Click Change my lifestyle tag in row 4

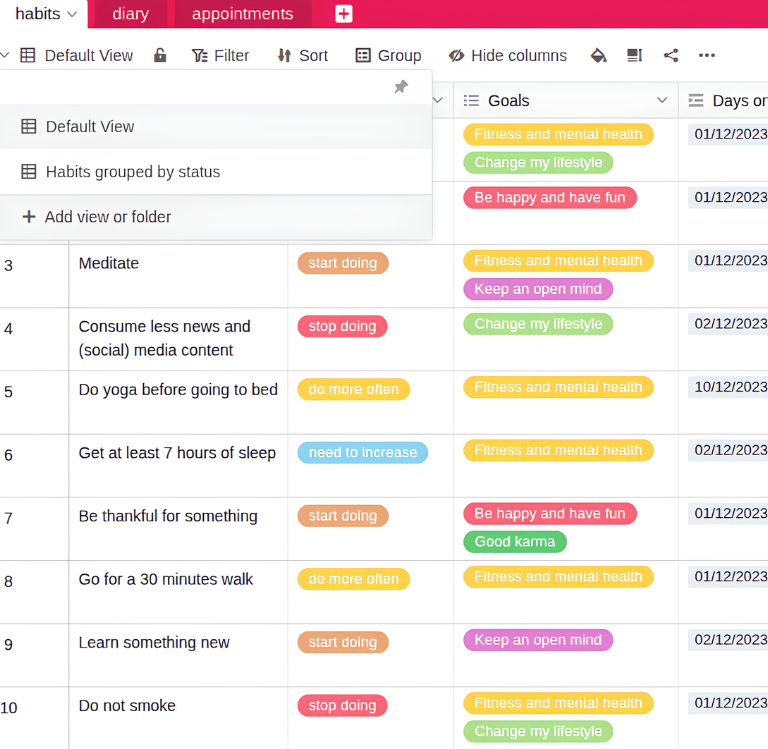[x=538, y=324]
